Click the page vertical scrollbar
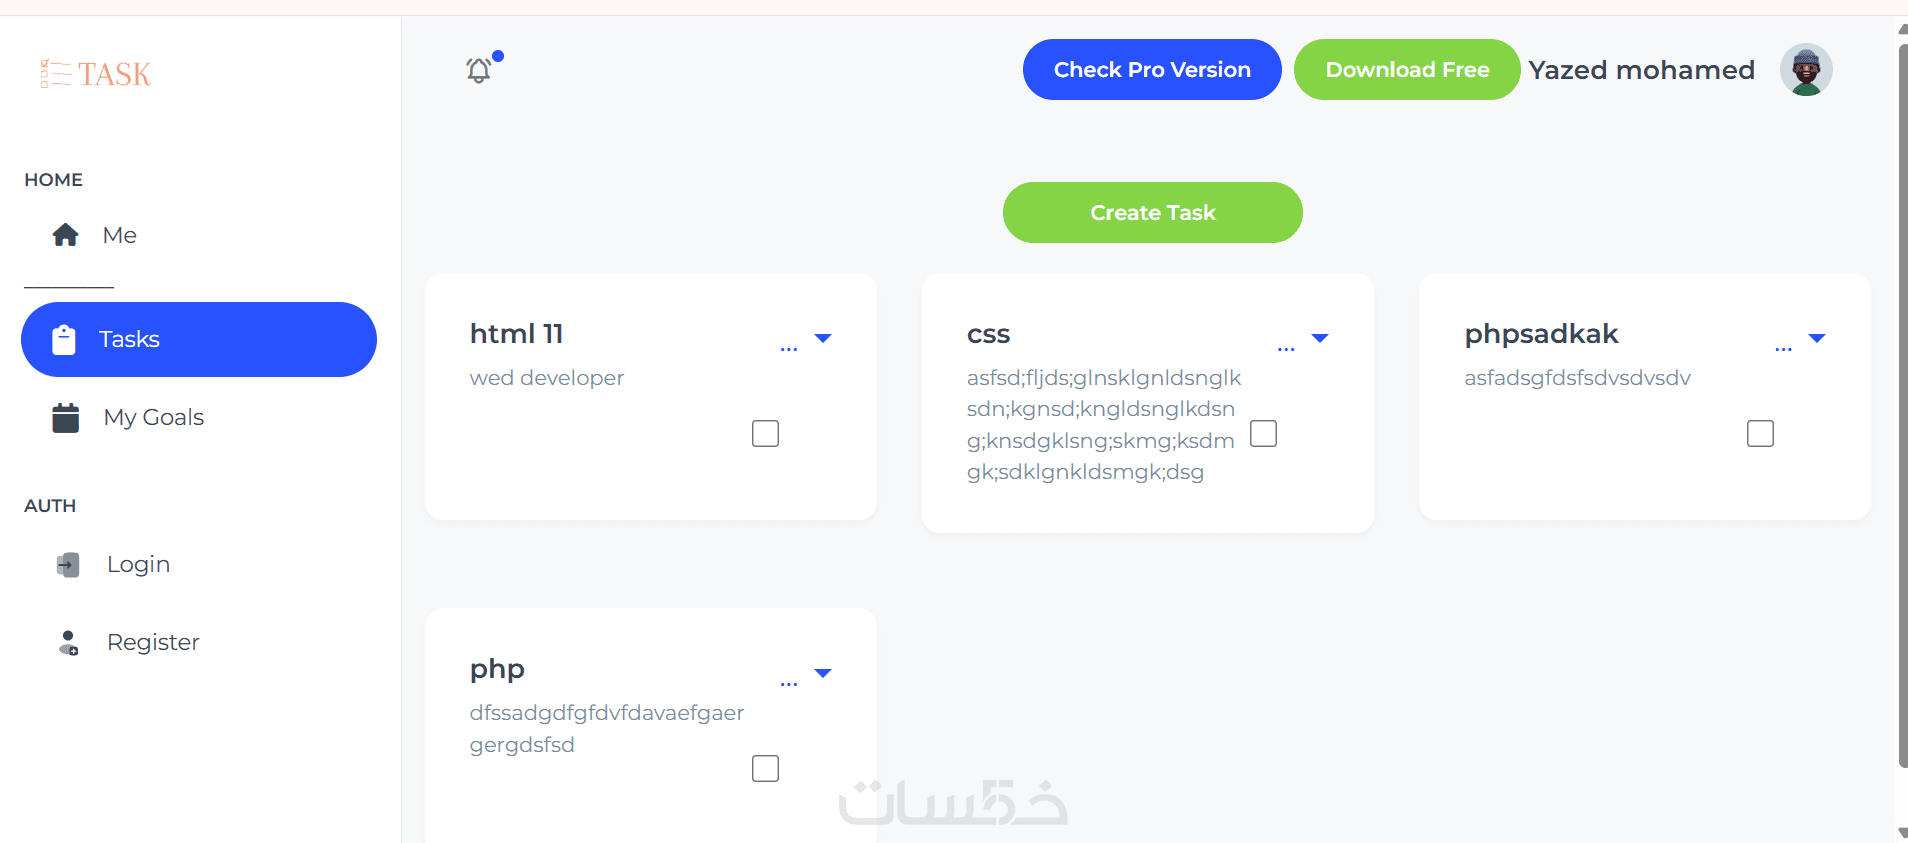Viewport: 1908px width, 843px height. click(x=1902, y=400)
